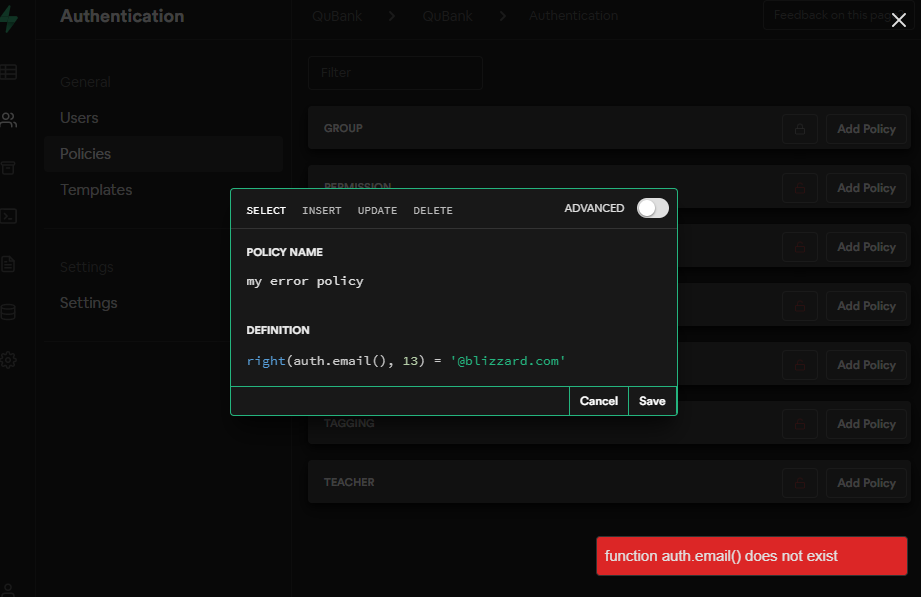Viewport: 921px width, 597px height.
Task: Open the SQL terminal sidebar icon
Action: click(8, 216)
